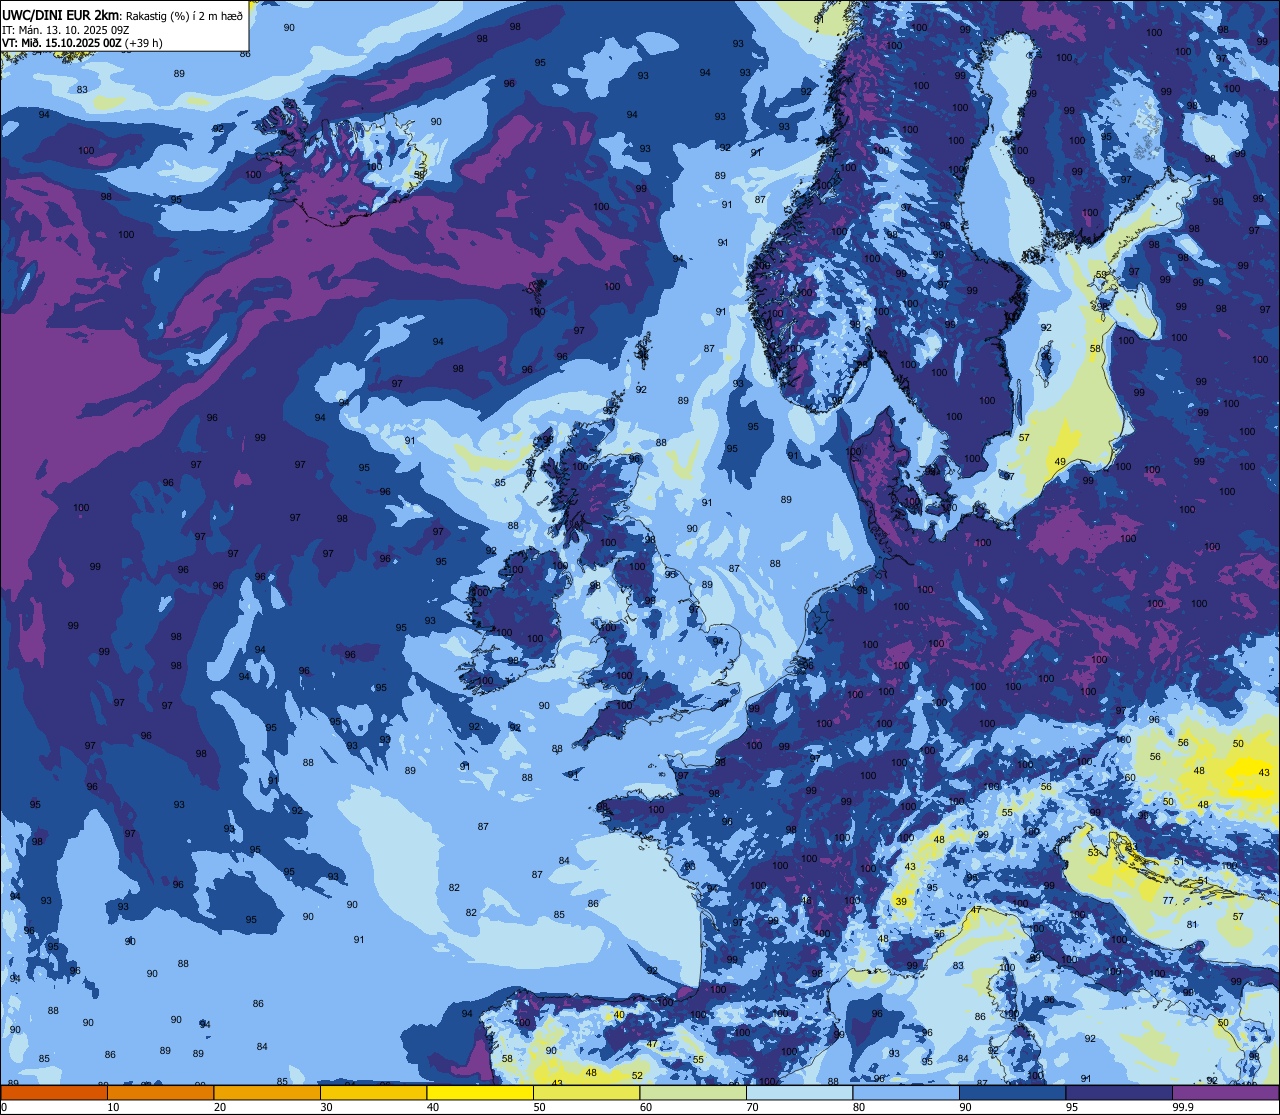
Task: Click the 'VT: Mið. 15.10.2025 00Z (+39 h)' valid time
Action: coord(82,43)
